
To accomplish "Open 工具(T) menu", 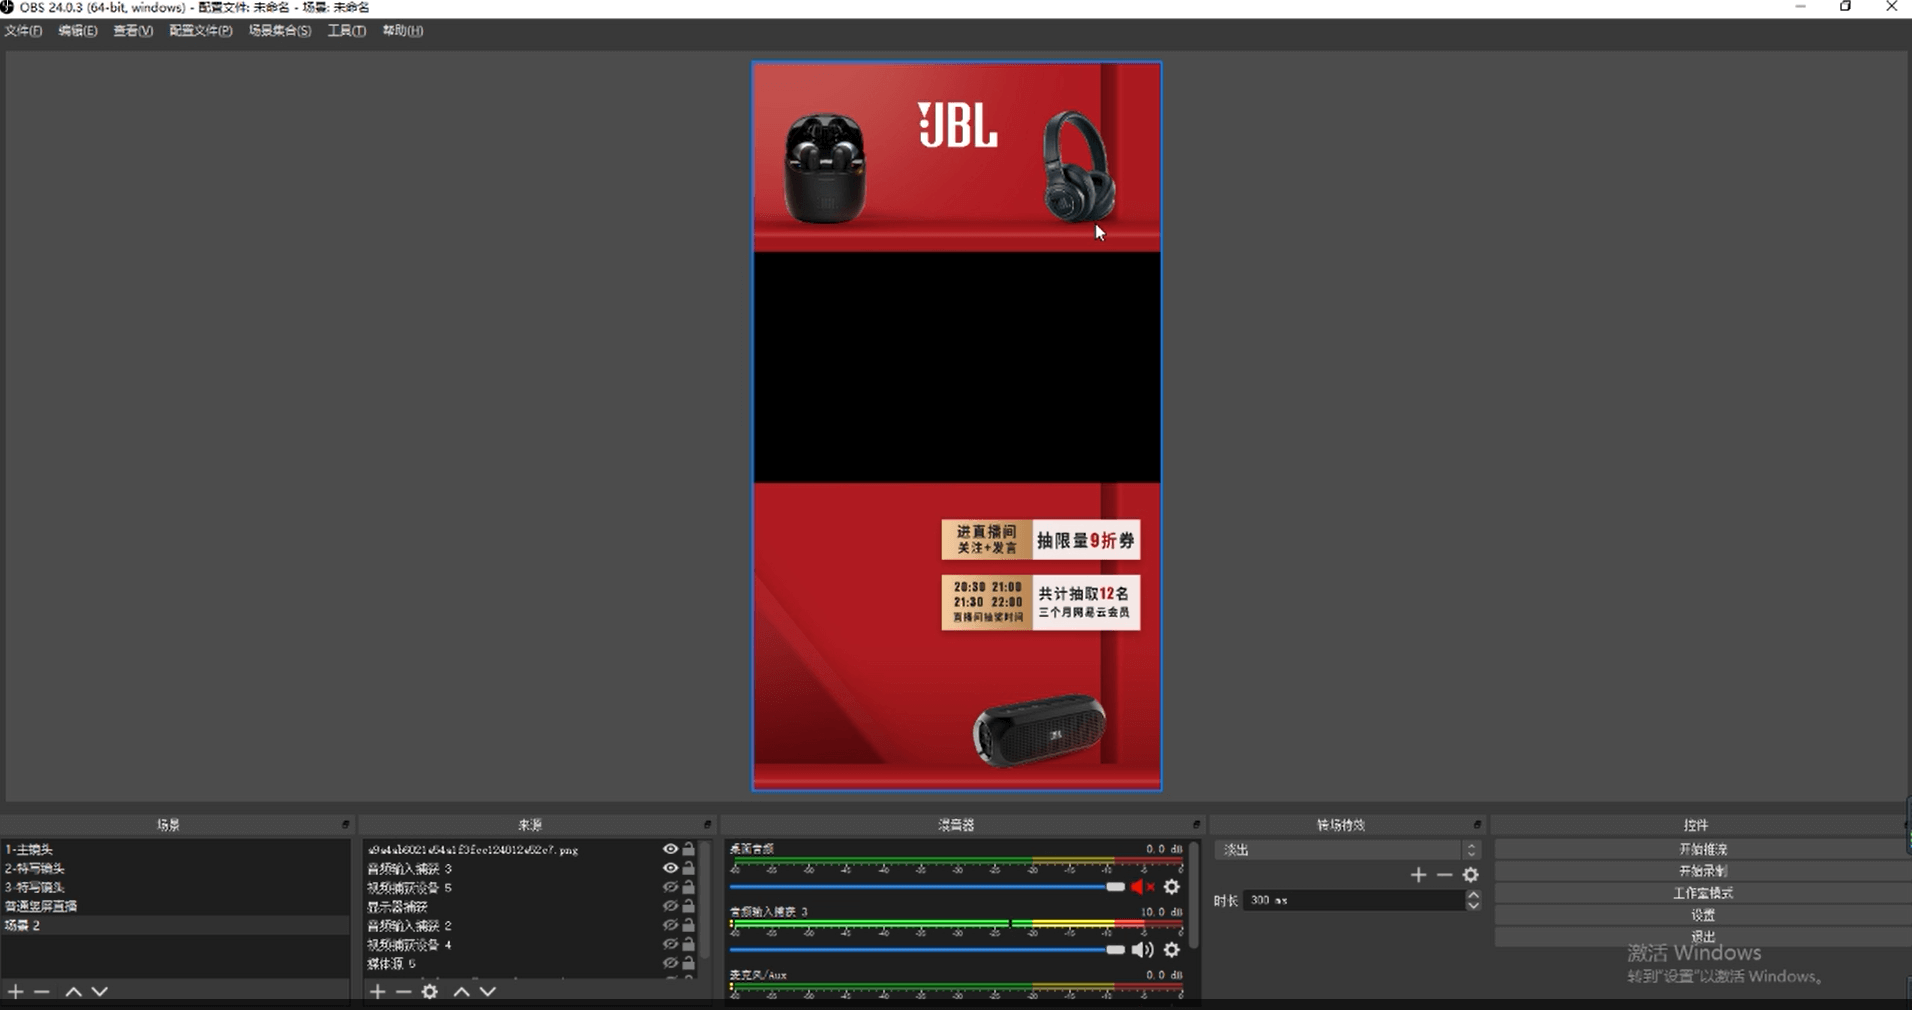I will (347, 31).
